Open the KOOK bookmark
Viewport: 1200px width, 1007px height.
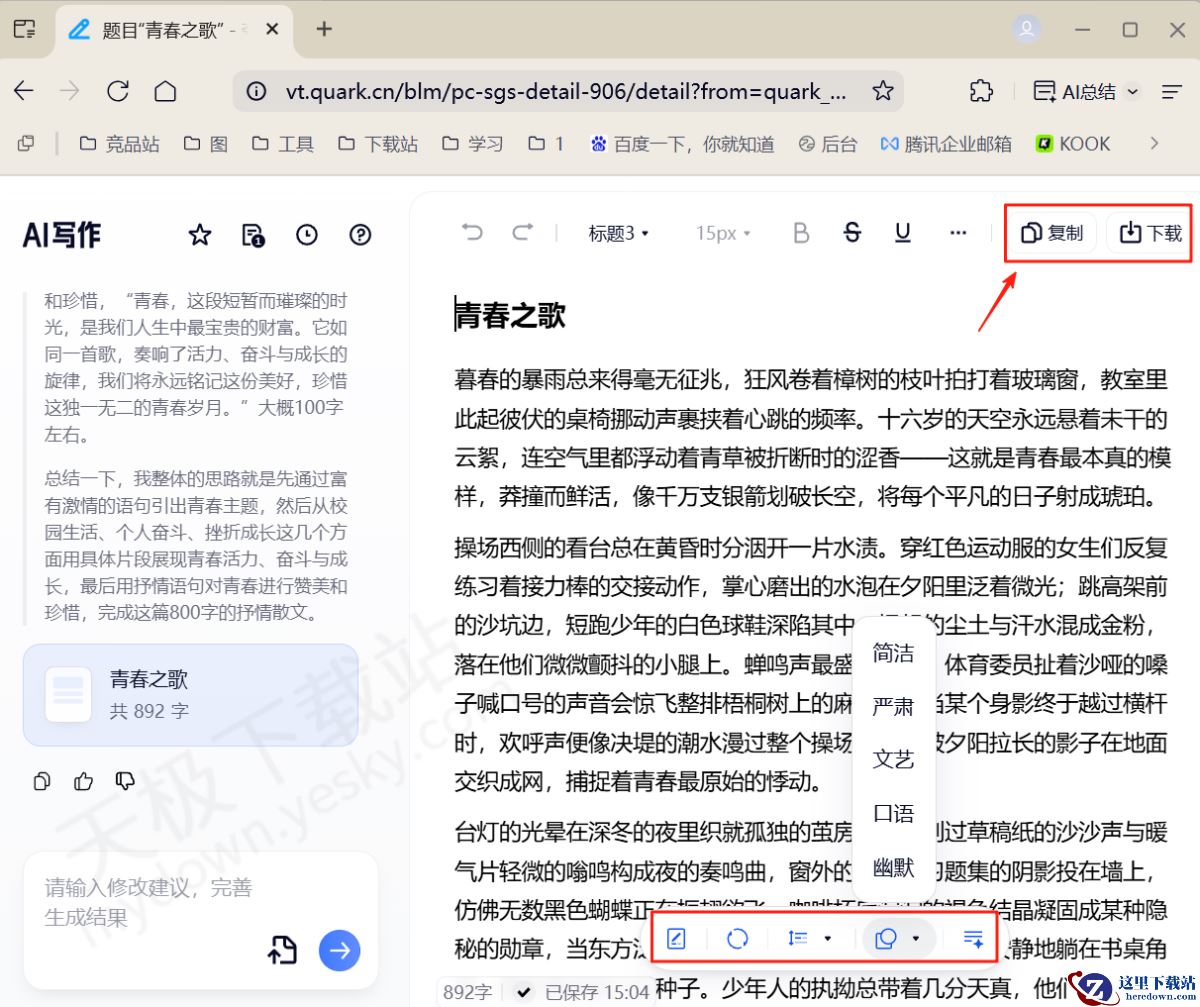click(1073, 144)
